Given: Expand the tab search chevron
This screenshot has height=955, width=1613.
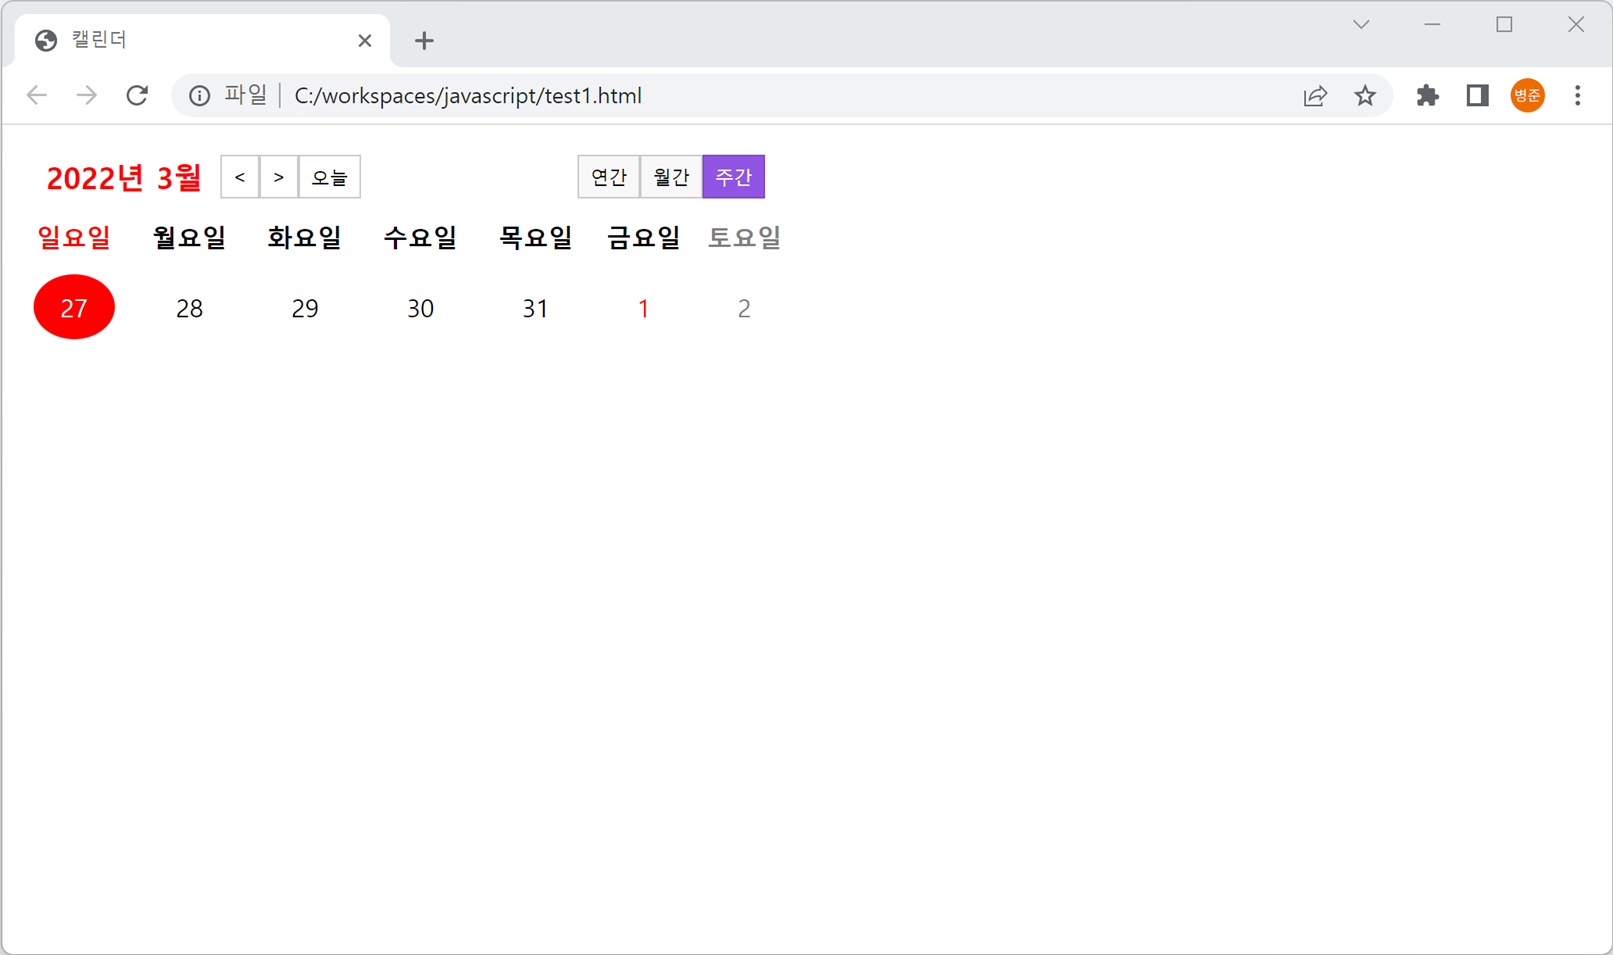Looking at the screenshot, I should point(1361,25).
